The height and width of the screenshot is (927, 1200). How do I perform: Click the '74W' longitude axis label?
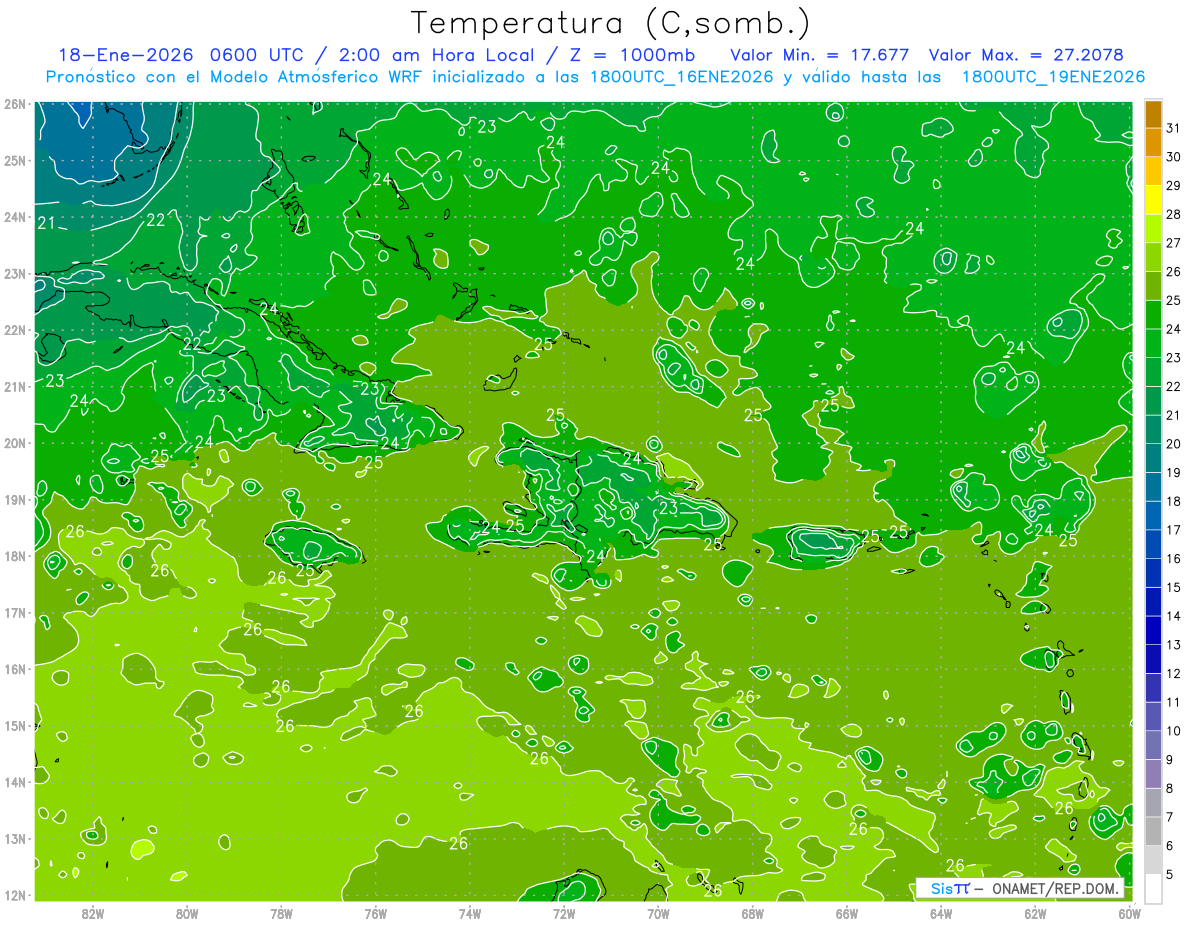coord(470,913)
